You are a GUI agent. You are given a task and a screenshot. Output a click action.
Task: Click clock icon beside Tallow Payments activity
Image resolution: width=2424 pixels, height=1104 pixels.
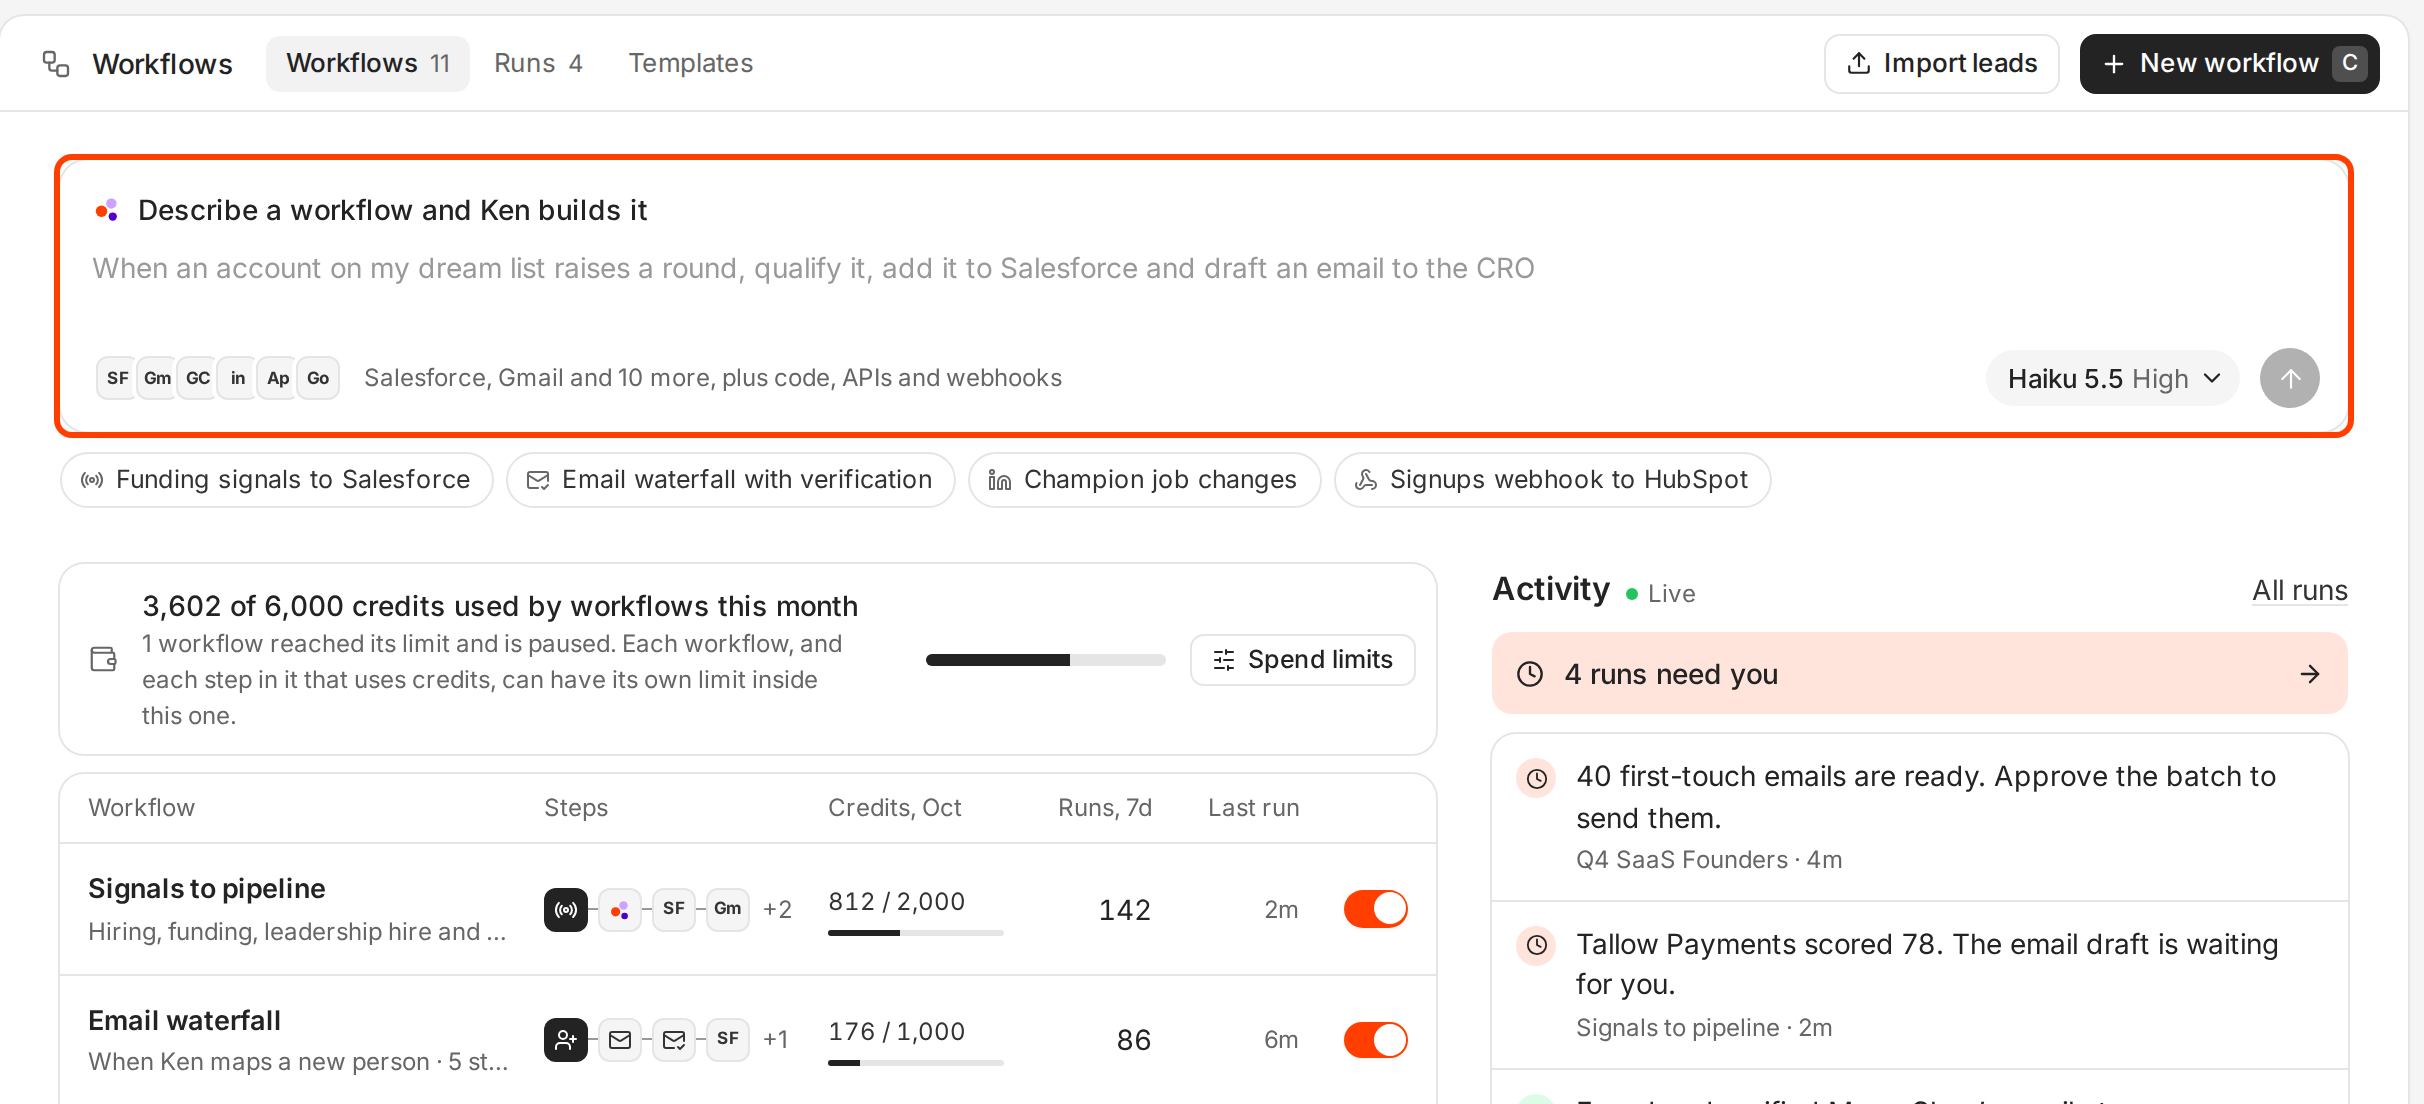click(x=1536, y=945)
